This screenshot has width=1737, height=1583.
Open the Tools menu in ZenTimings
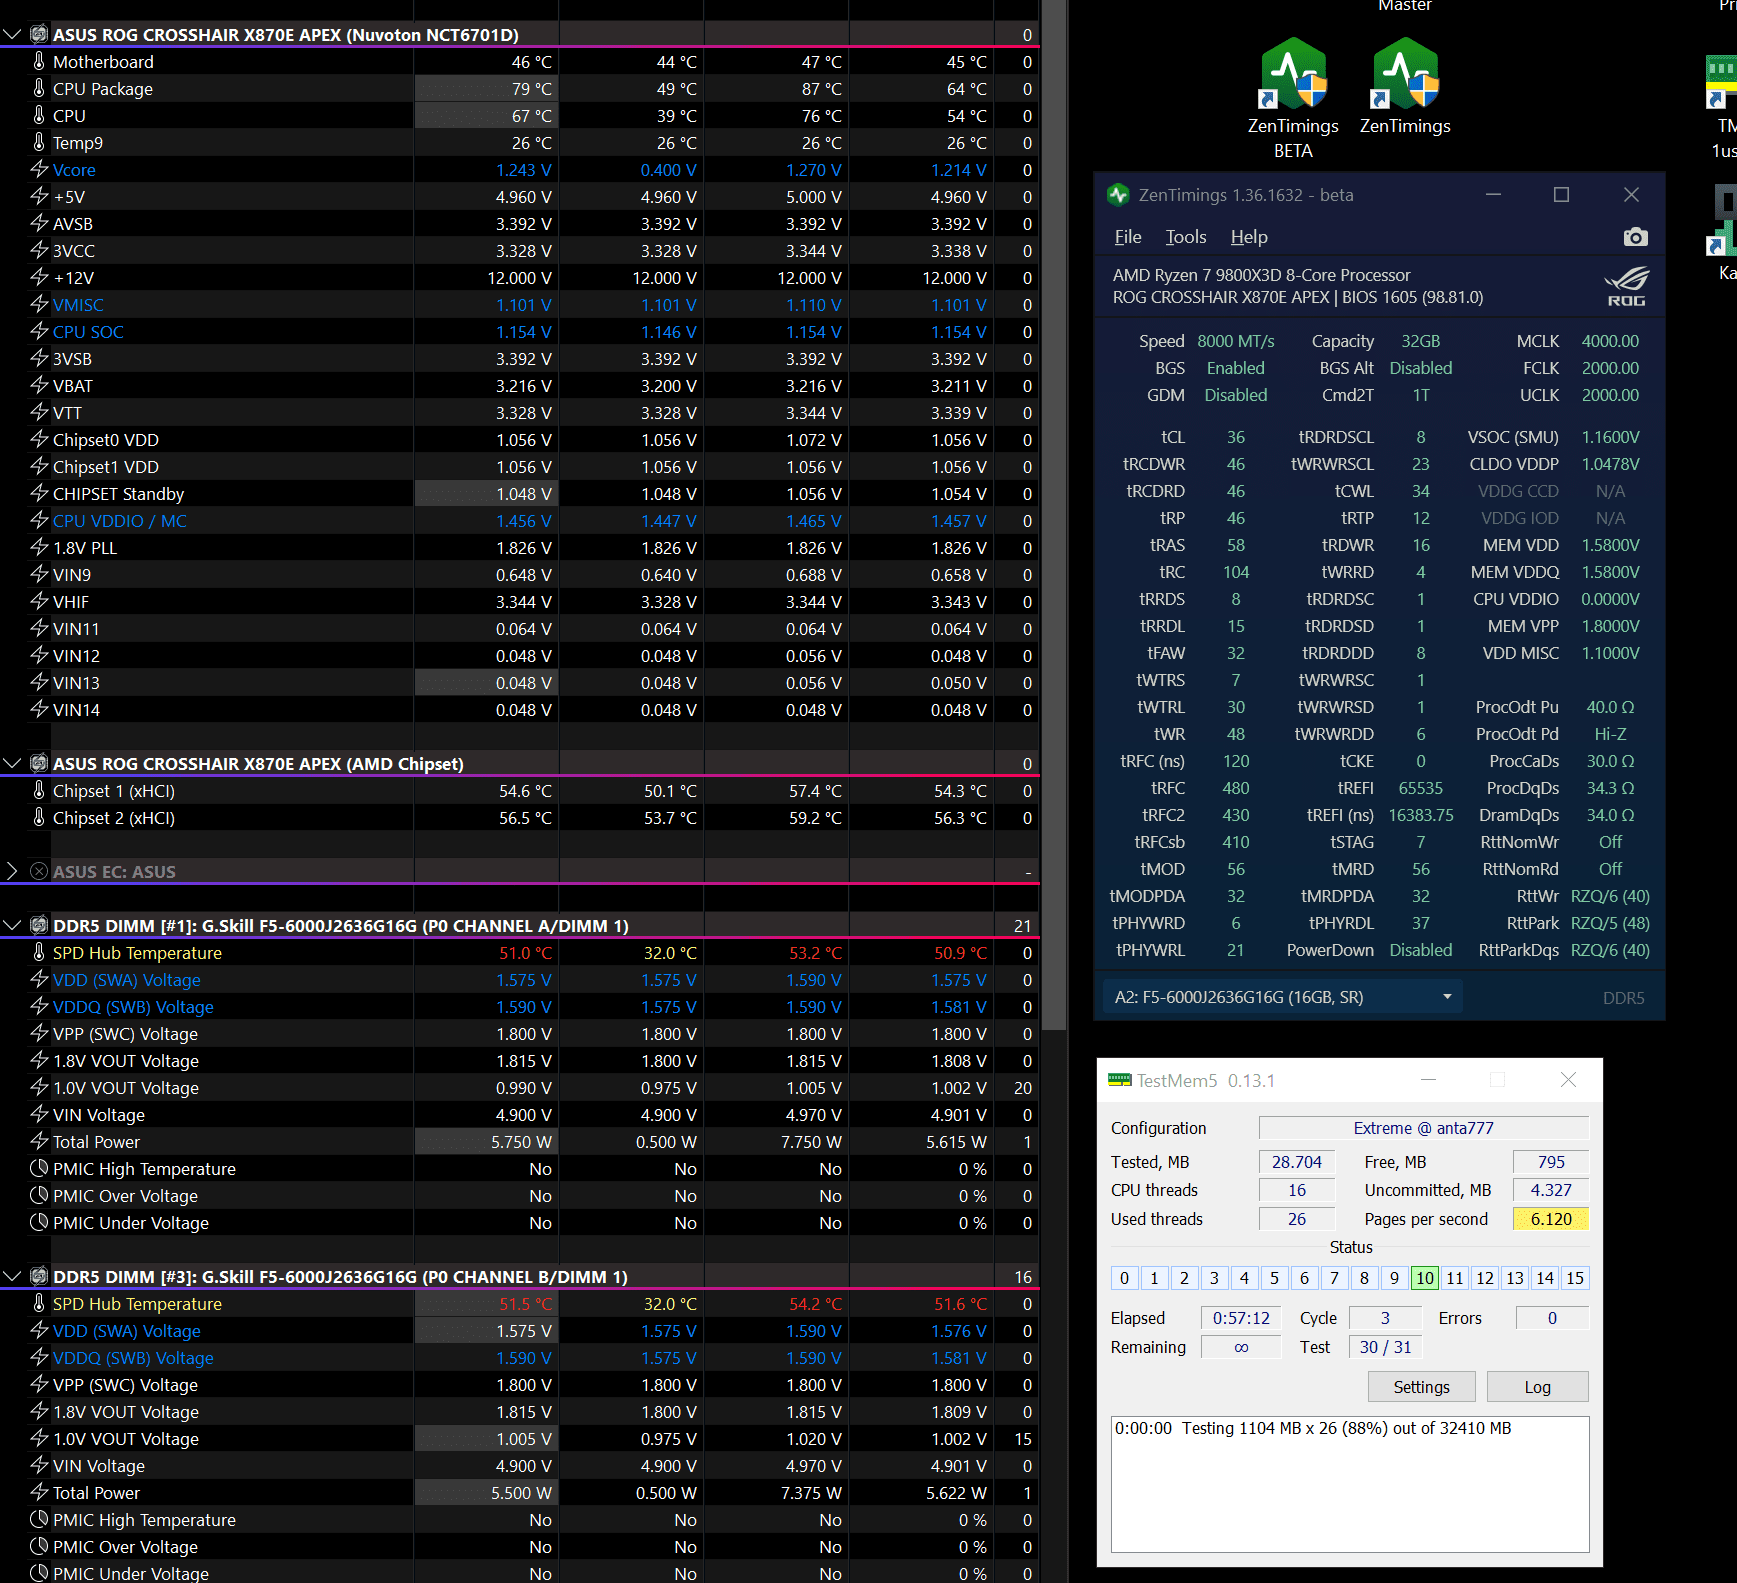click(x=1186, y=237)
